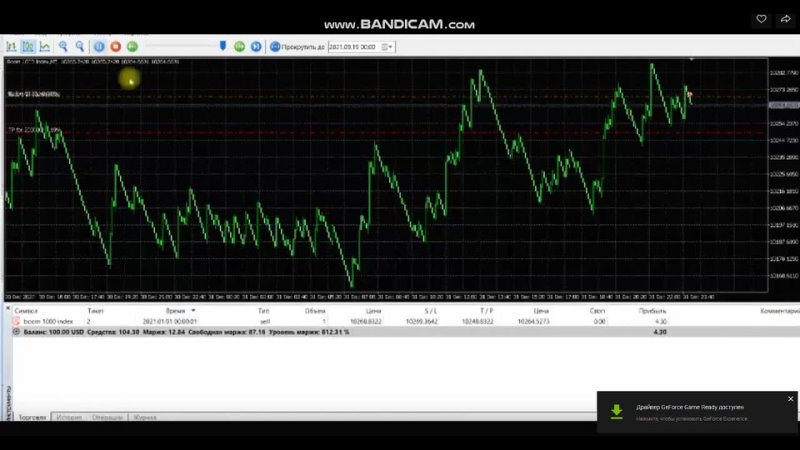This screenshot has height=450, width=800.
Task: Select the bar chart display icon
Action: [x=11, y=47]
